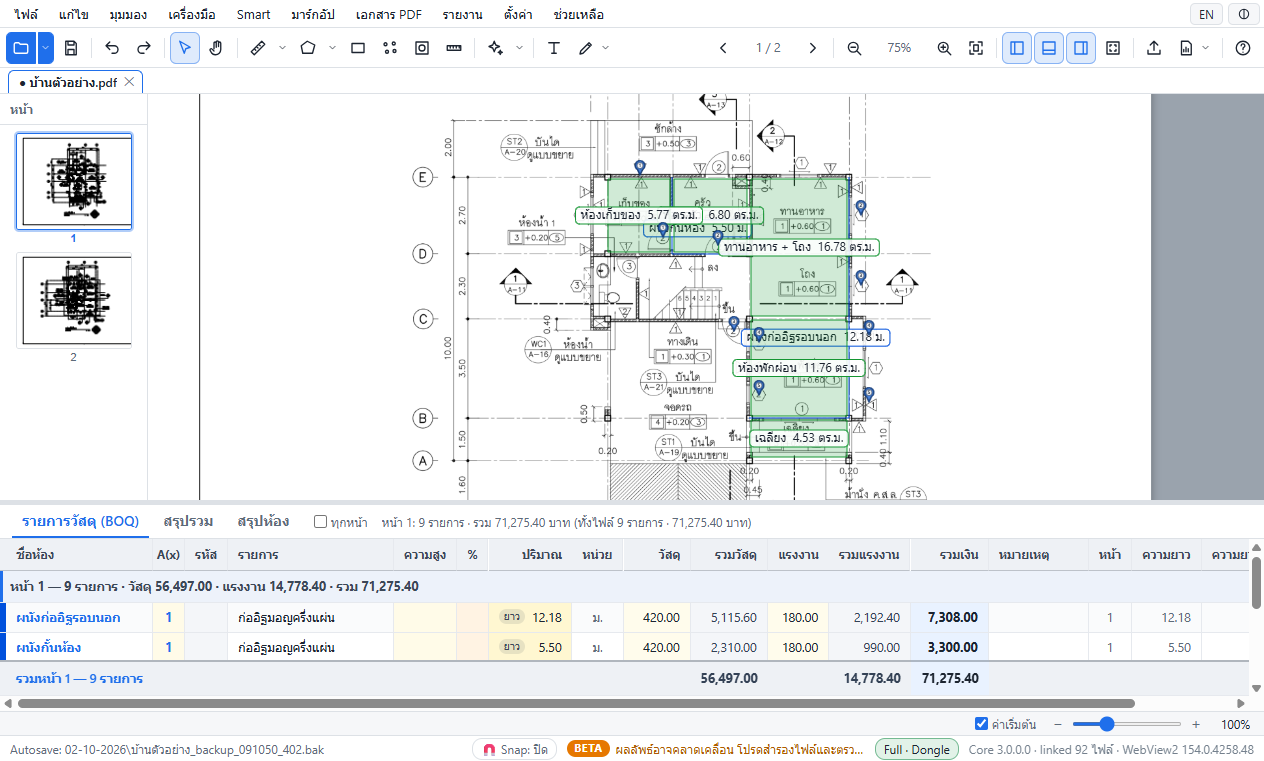Go to the previous page
Image resolution: width=1264 pixels, height=761 pixels.
(723, 48)
